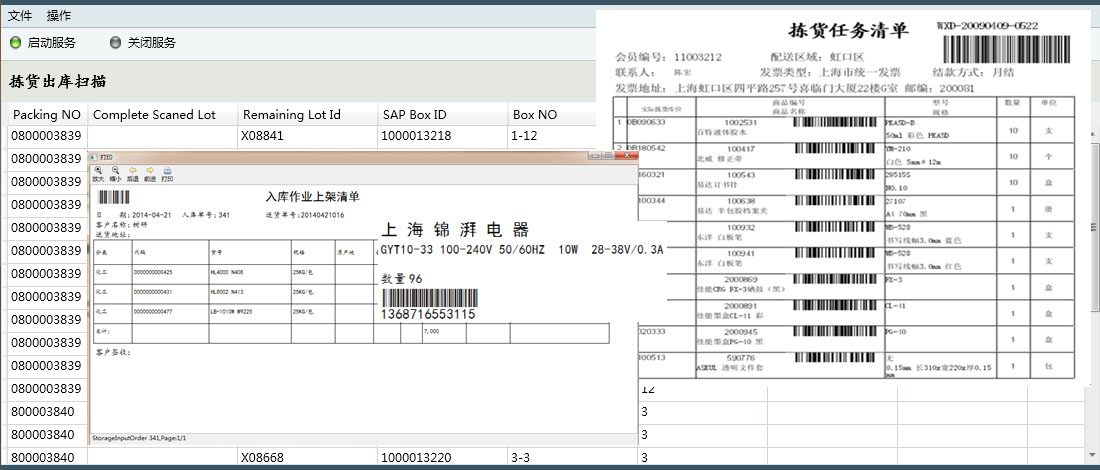Select the 1000013220 SAP box cell
This screenshot has height=470, width=1100.
coord(443,457)
